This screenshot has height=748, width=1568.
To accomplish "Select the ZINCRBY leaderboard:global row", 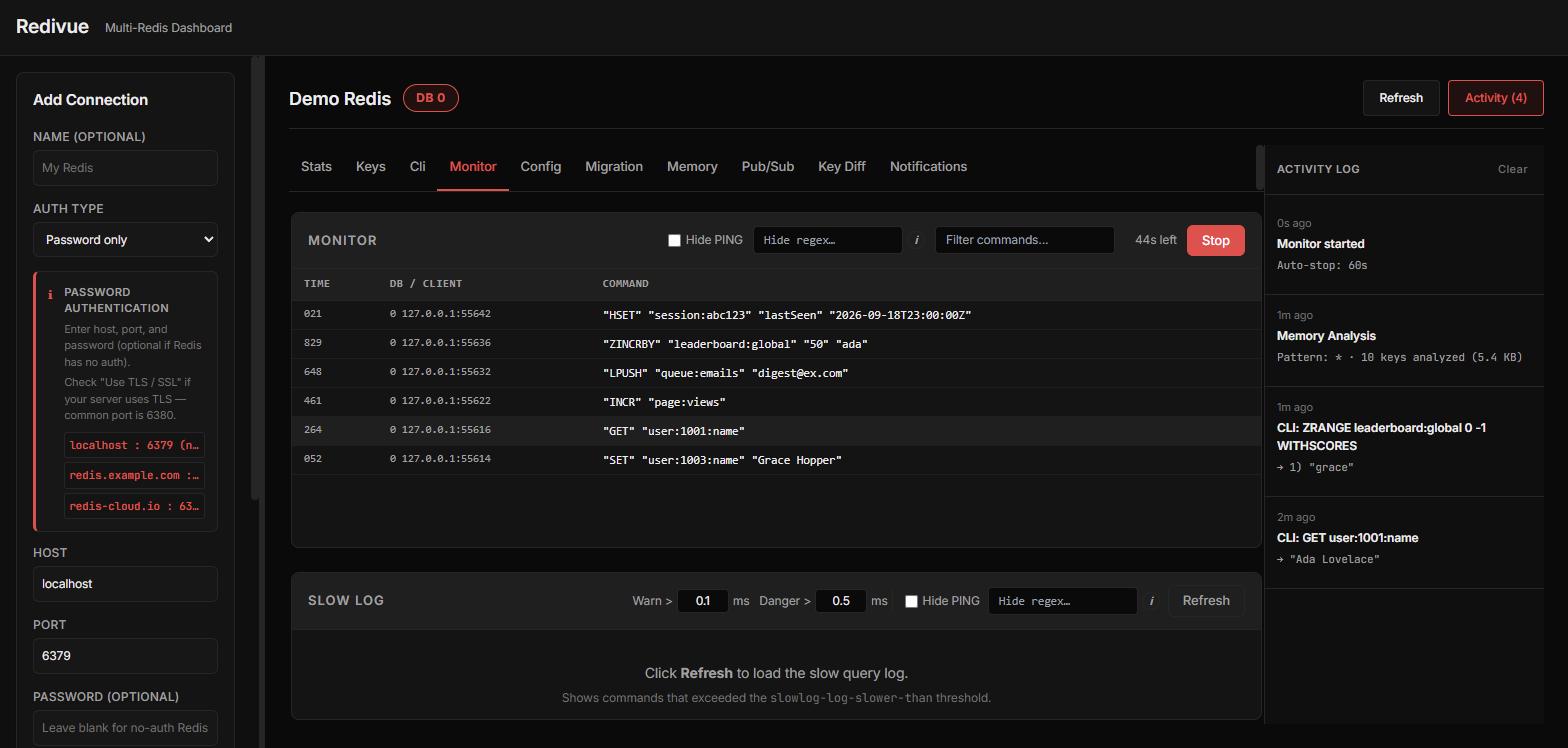I will 776,344.
